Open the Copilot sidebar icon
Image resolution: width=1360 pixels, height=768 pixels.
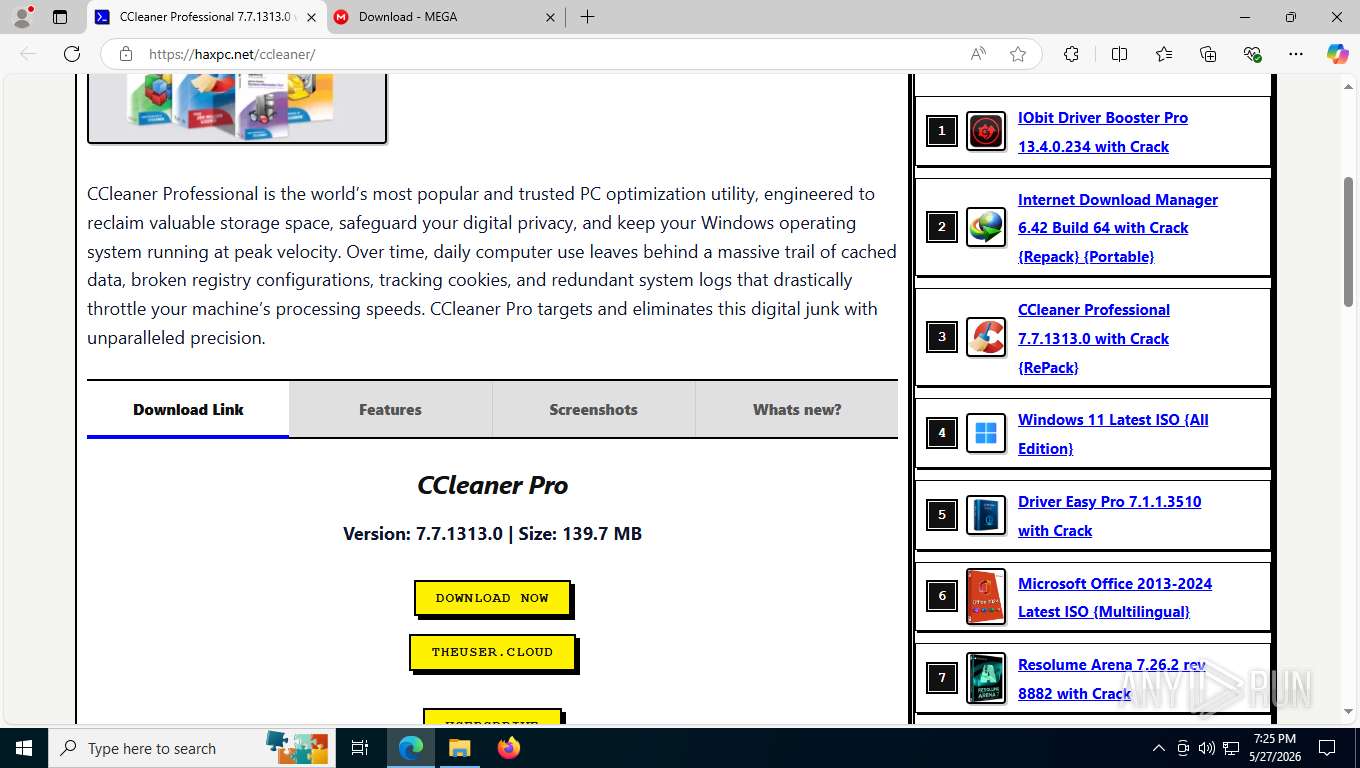coord(1338,54)
